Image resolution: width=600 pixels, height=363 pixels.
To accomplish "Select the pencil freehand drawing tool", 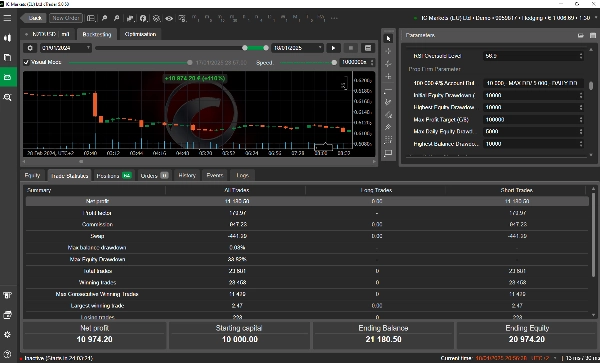I will (x=388, y=102).
